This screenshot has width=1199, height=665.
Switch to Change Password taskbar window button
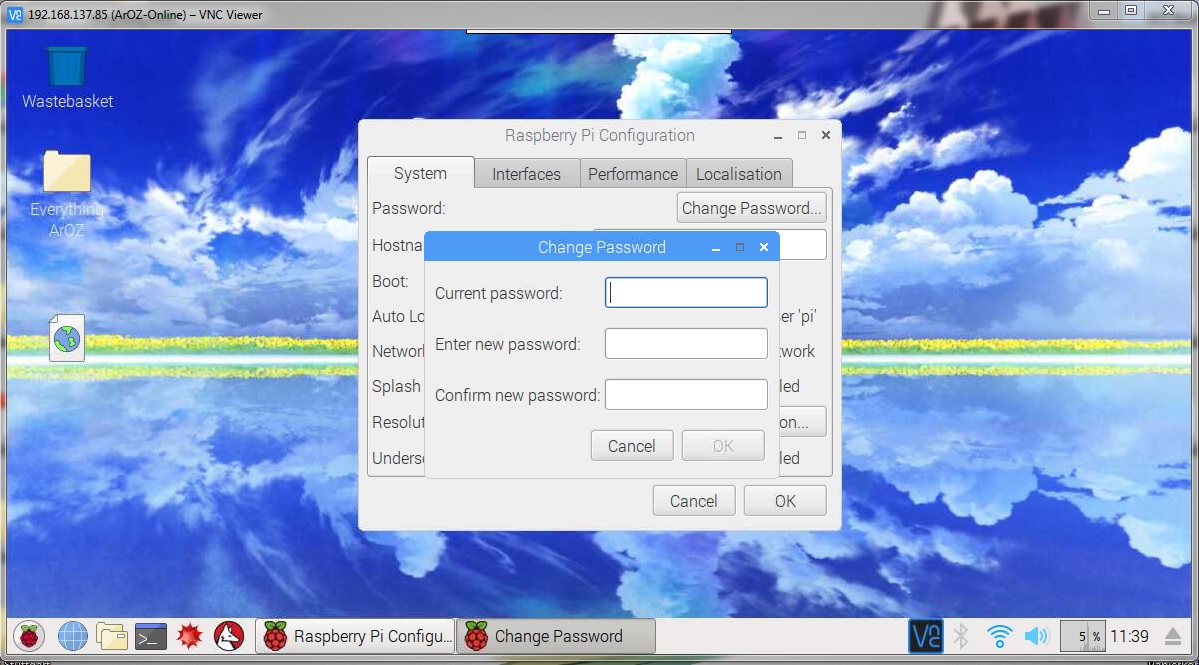pos(556,636)
